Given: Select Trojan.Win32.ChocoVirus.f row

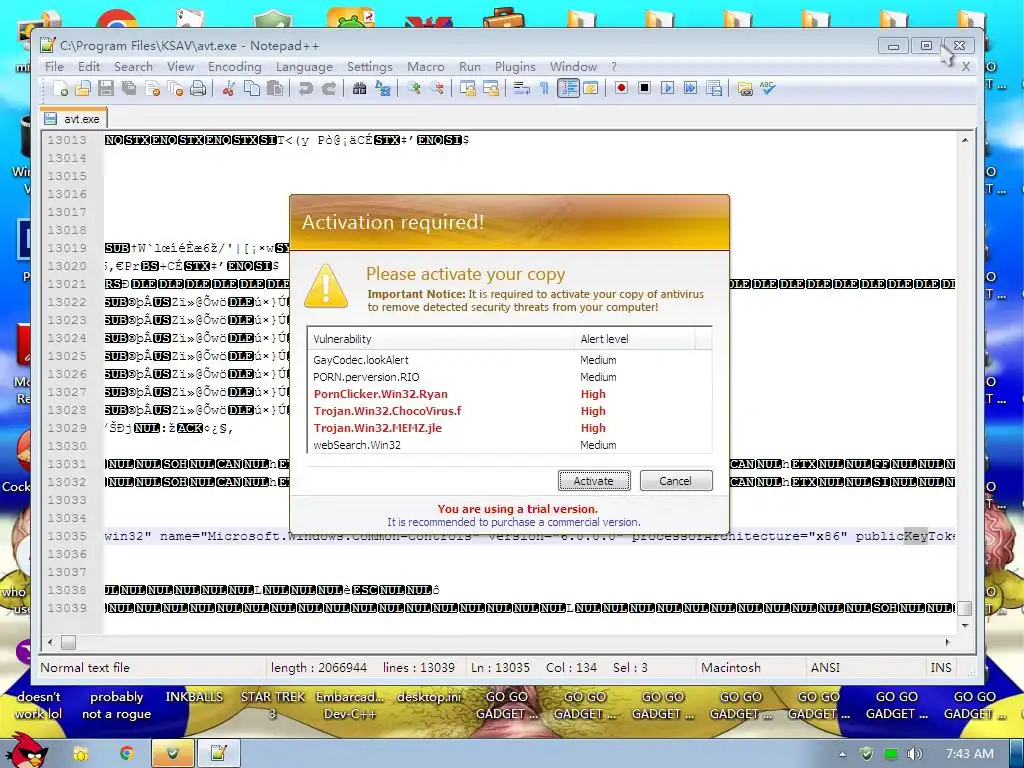Looking at the screenshot, I should [x=509, y=411].
